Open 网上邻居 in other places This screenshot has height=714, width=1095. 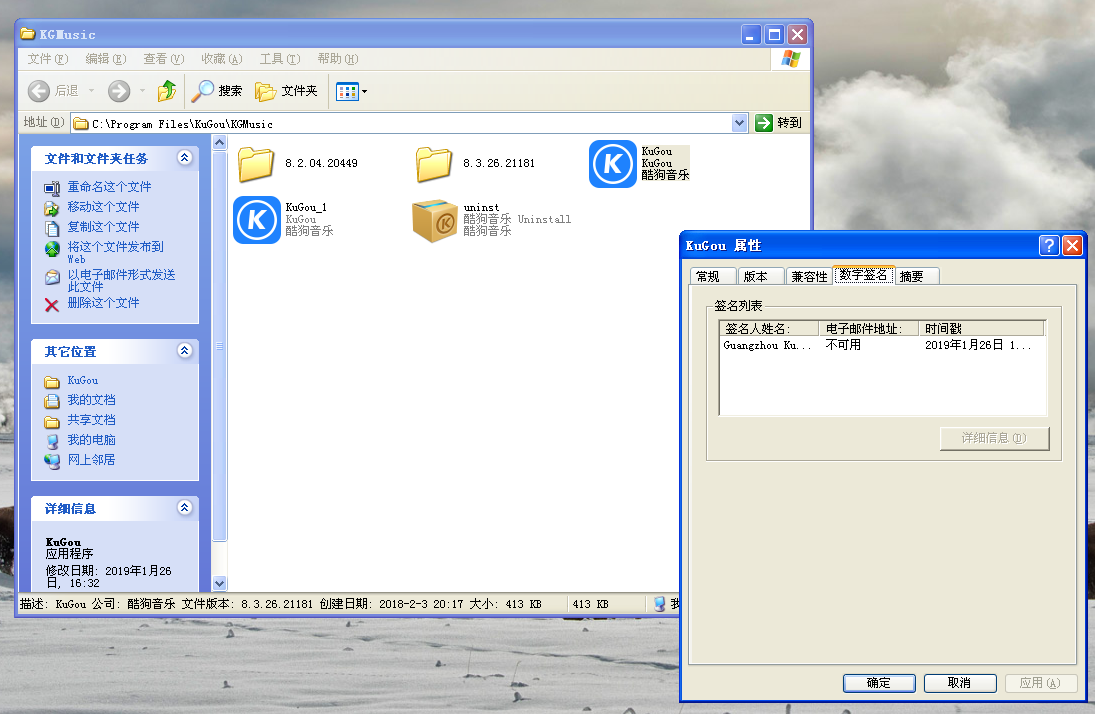click(91, 460)
